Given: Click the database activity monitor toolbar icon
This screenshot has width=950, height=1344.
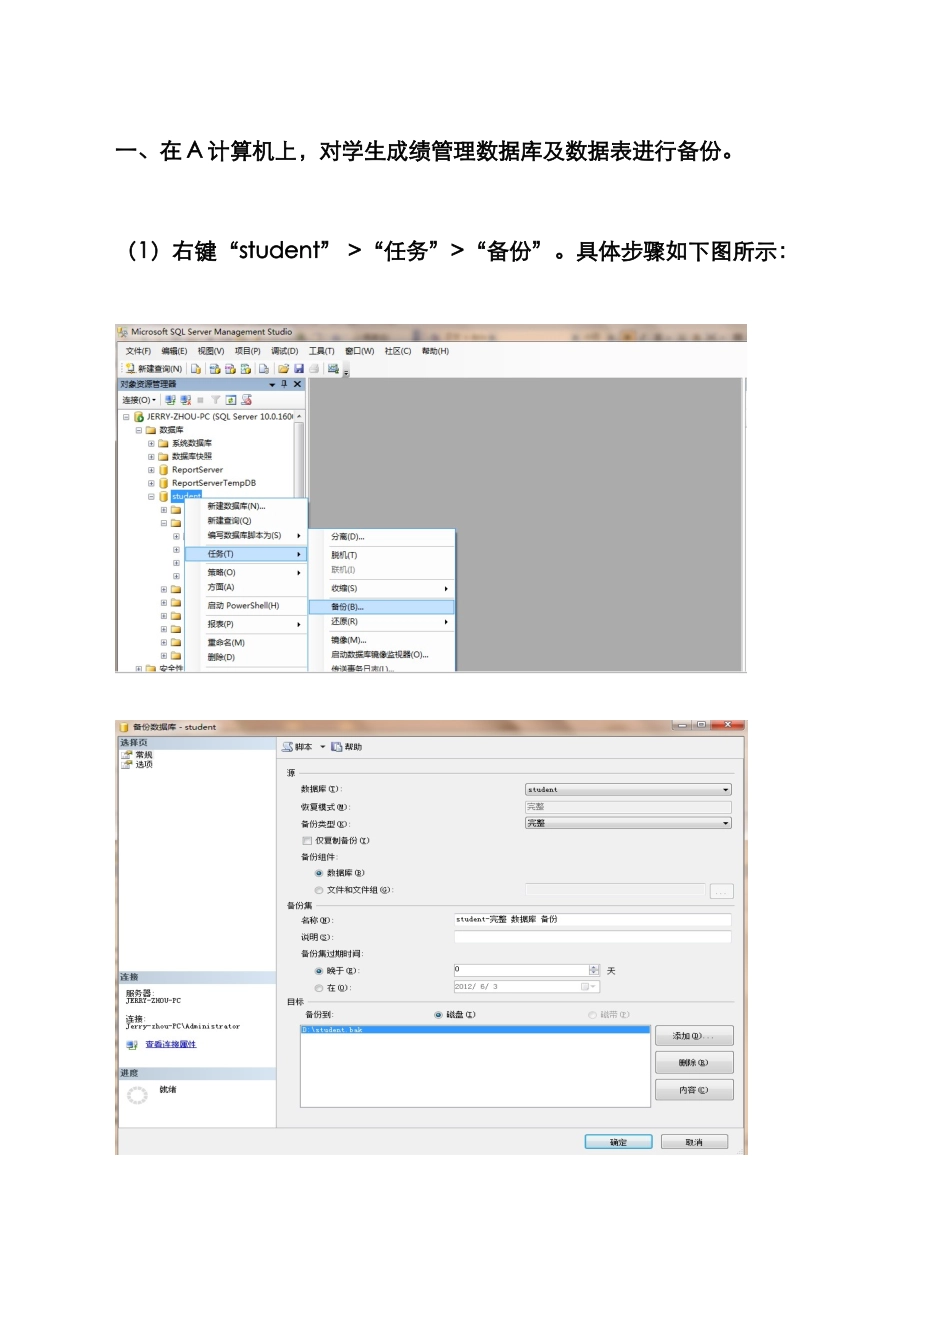Looking at the screenshot, I should point(333,369).
